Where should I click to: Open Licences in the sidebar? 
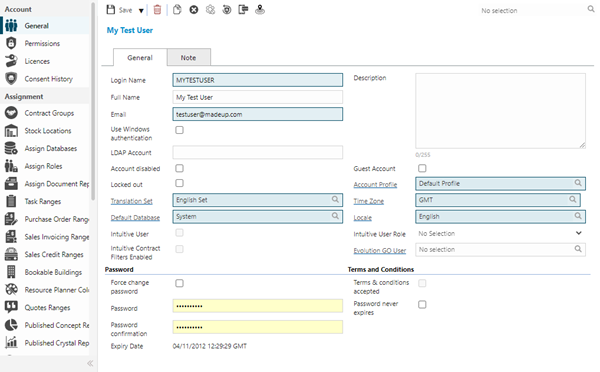tap(37, 61)
